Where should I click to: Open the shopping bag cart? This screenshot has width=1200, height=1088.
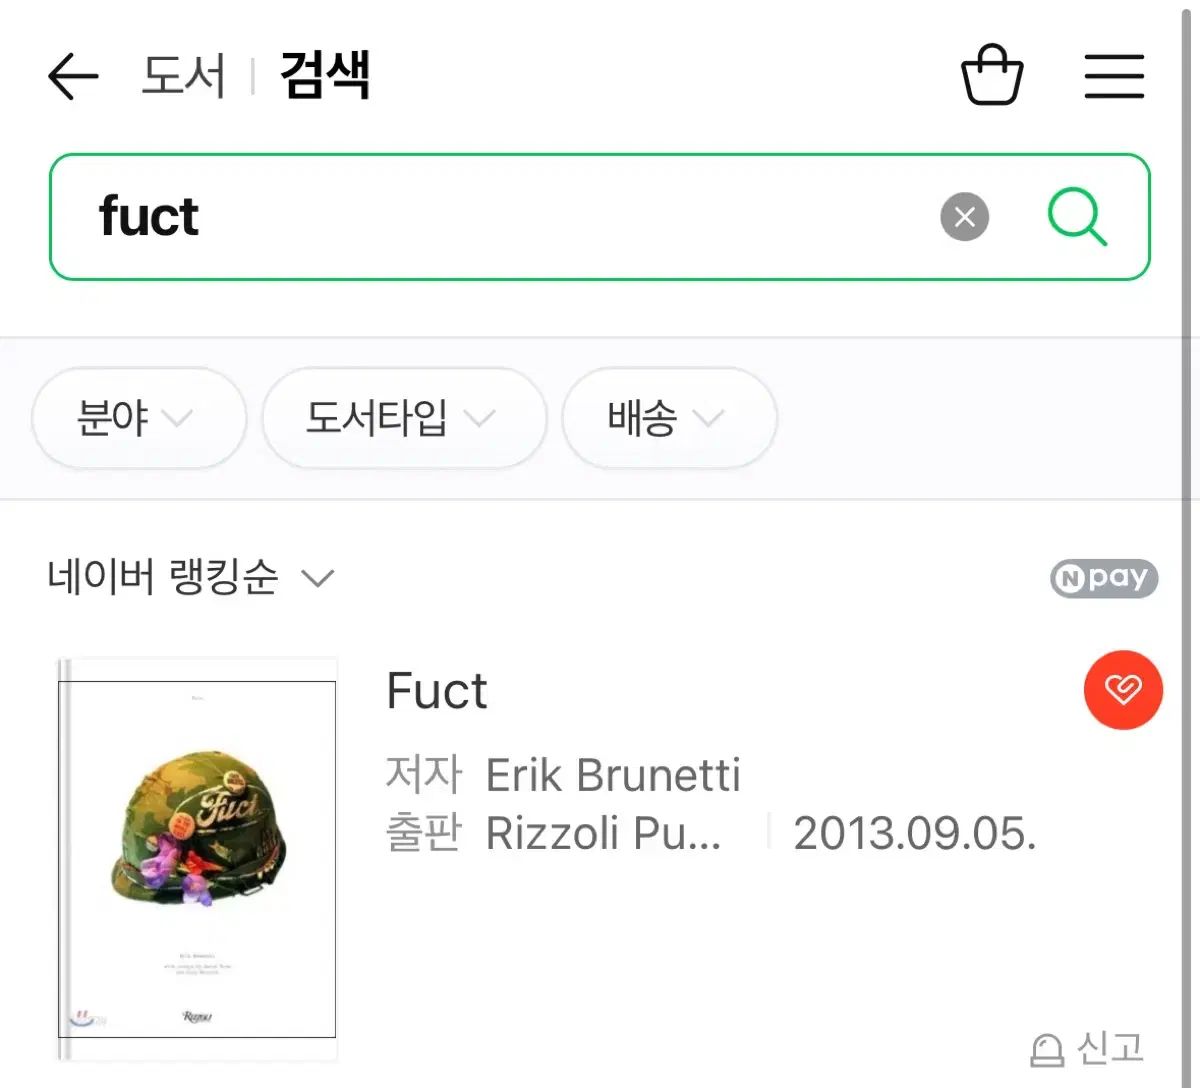coord(991,75)
